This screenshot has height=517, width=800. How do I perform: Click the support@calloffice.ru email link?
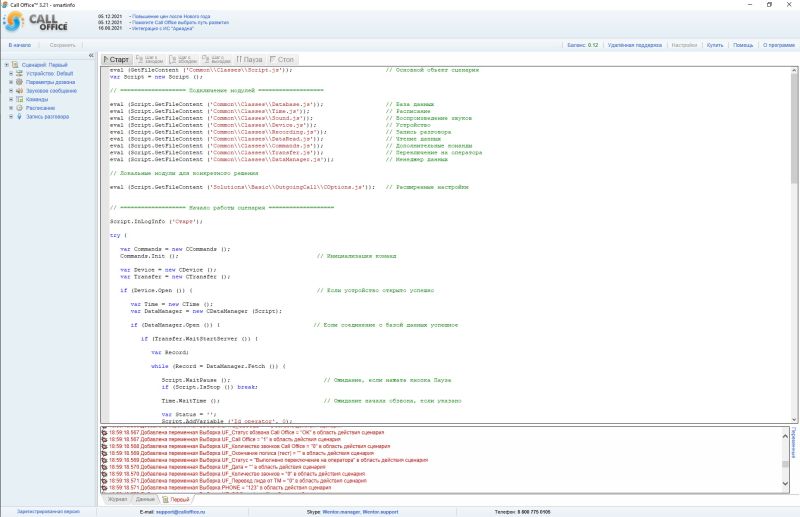180,511
